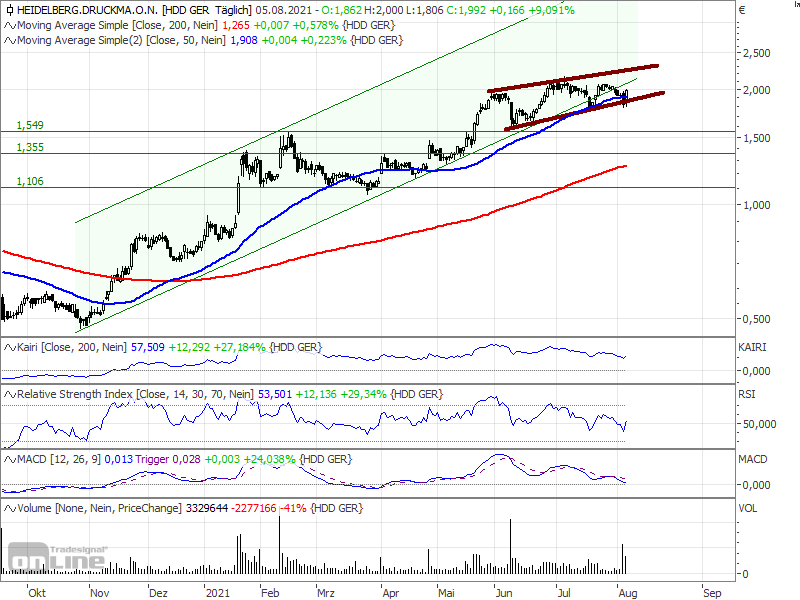Select the 1,355 horizontal level label

(x=29, y=147)
